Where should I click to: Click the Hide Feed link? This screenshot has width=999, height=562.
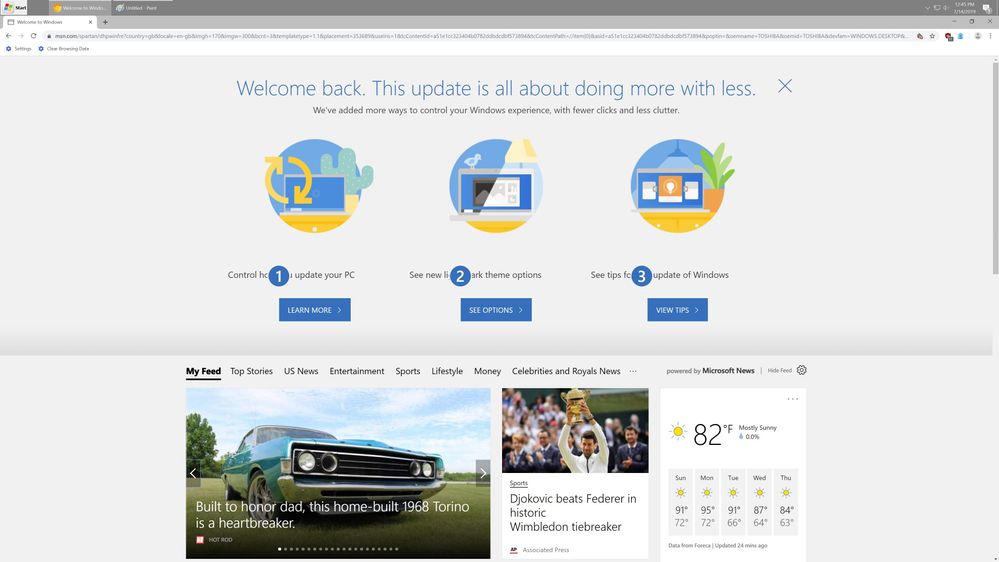tap(779, 370)
